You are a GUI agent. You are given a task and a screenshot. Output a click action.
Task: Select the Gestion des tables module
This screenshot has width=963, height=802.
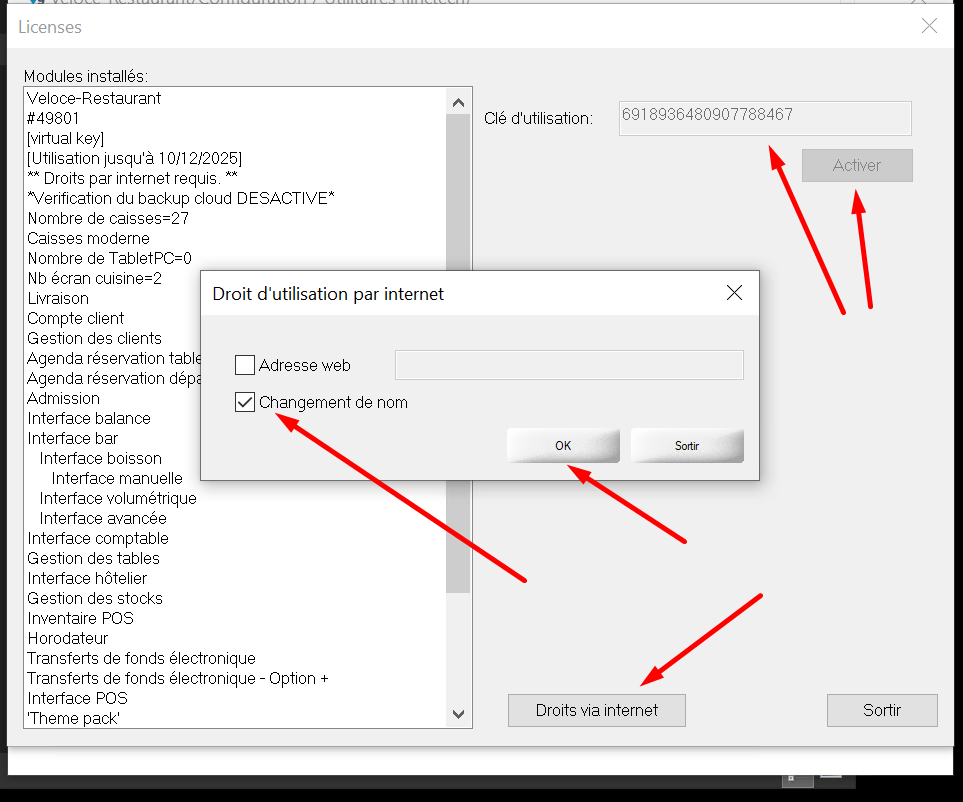(93, 558)
